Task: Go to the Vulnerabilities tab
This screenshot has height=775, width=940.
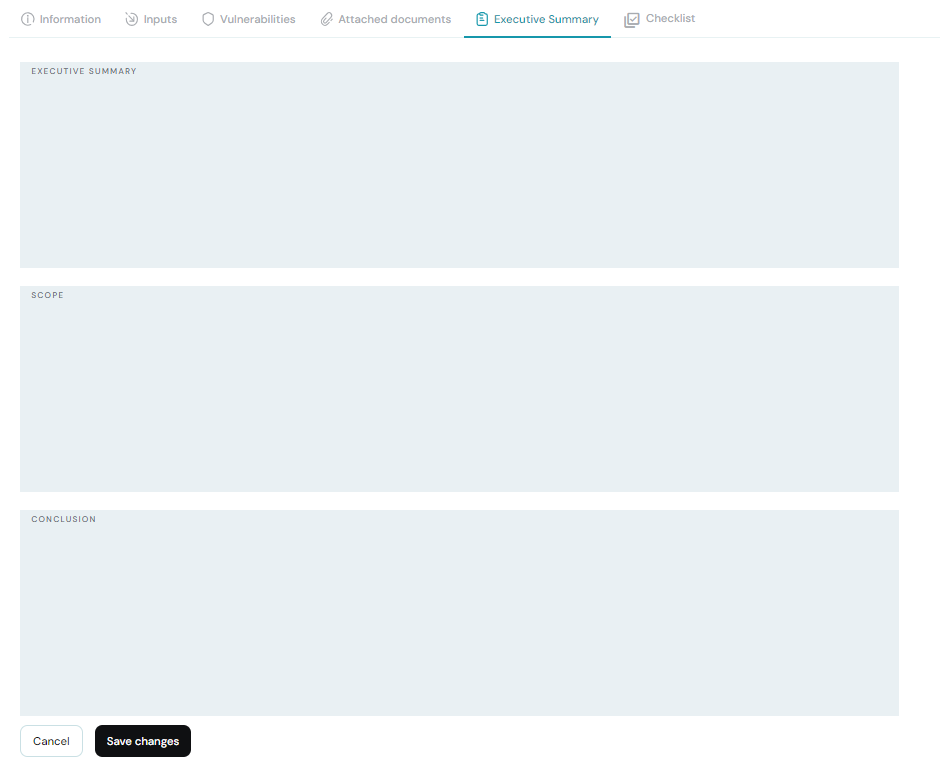Action: pyautogui.click(x=257, y=19)
